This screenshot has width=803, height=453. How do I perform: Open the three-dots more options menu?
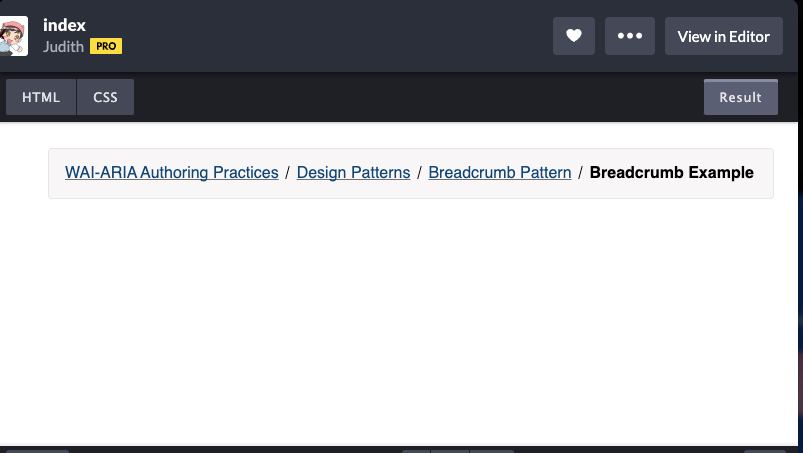tap(629, 36)
